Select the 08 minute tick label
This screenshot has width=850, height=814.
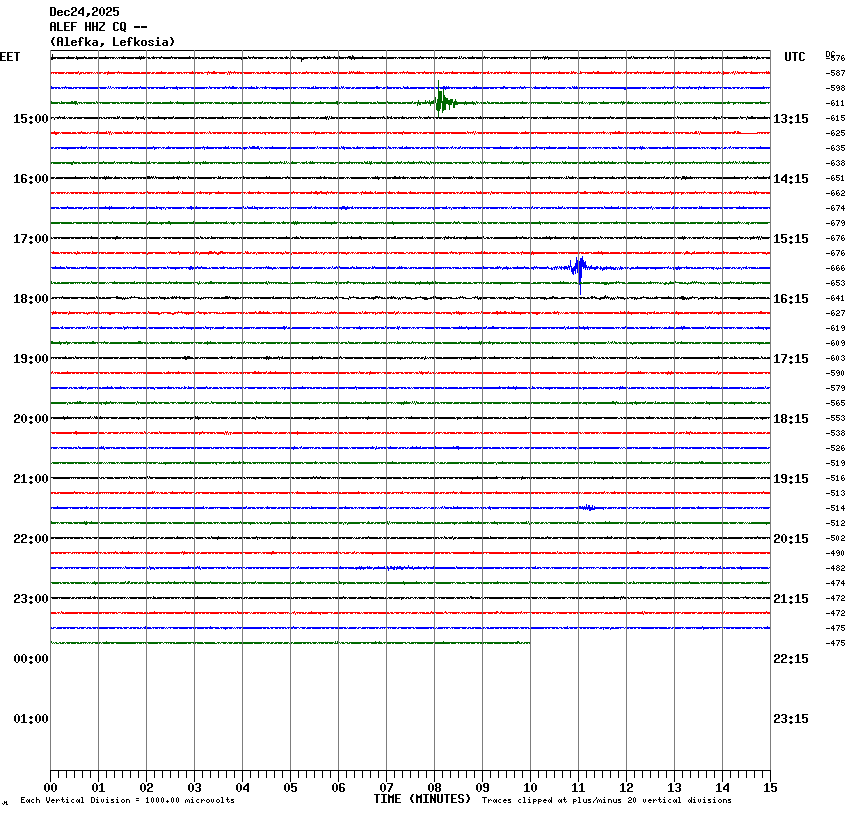434,788
